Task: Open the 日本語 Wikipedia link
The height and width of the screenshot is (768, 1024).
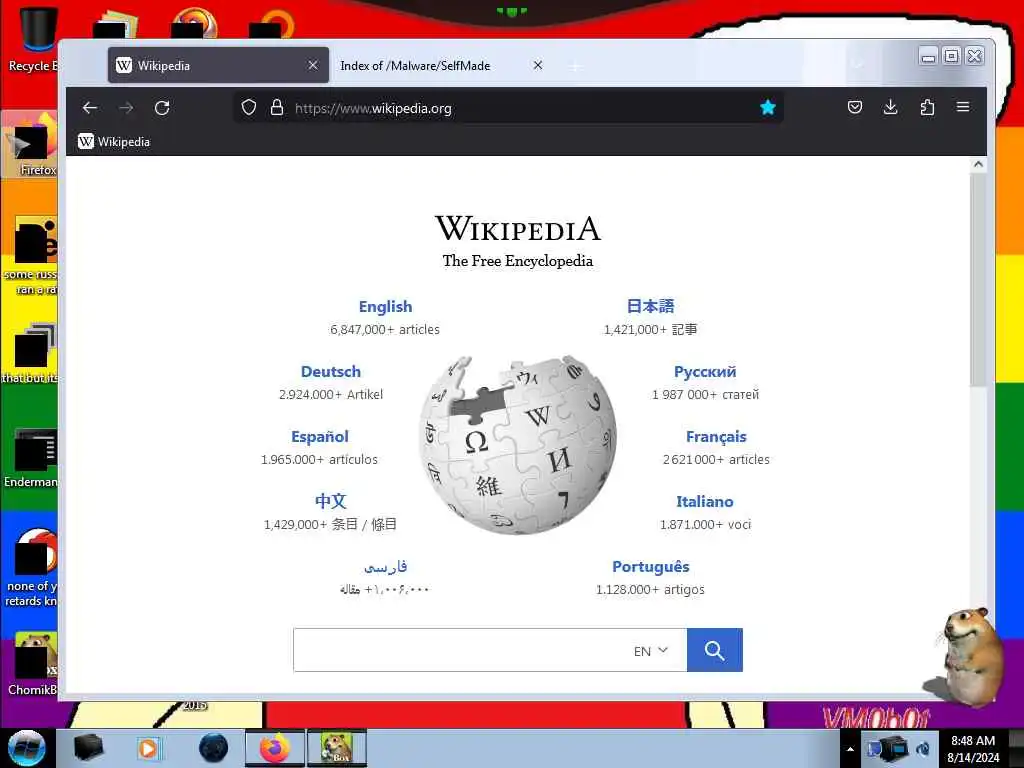Action: pos(650,306)
